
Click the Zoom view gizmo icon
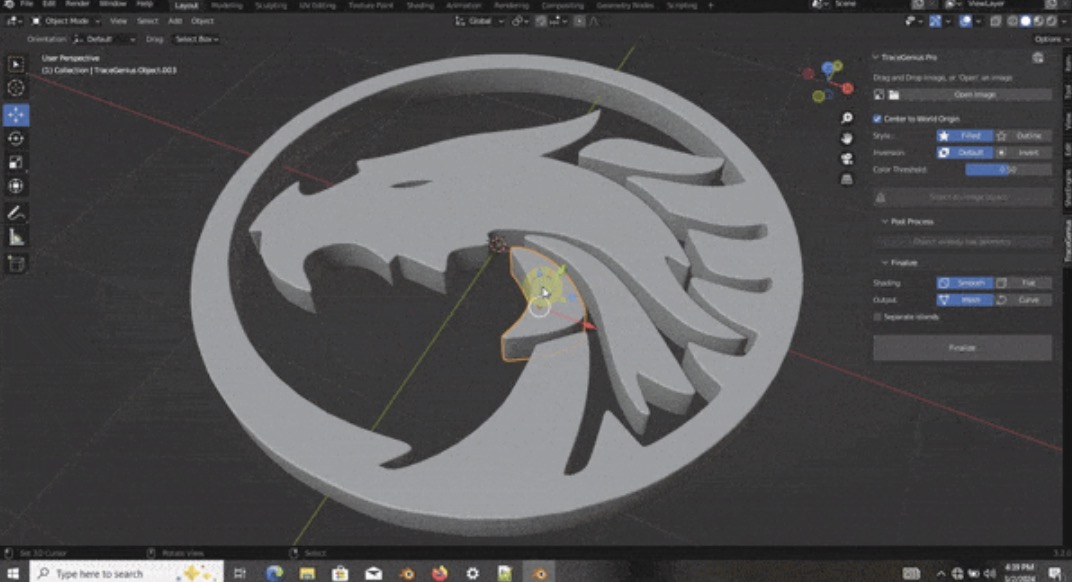(847, 118)
